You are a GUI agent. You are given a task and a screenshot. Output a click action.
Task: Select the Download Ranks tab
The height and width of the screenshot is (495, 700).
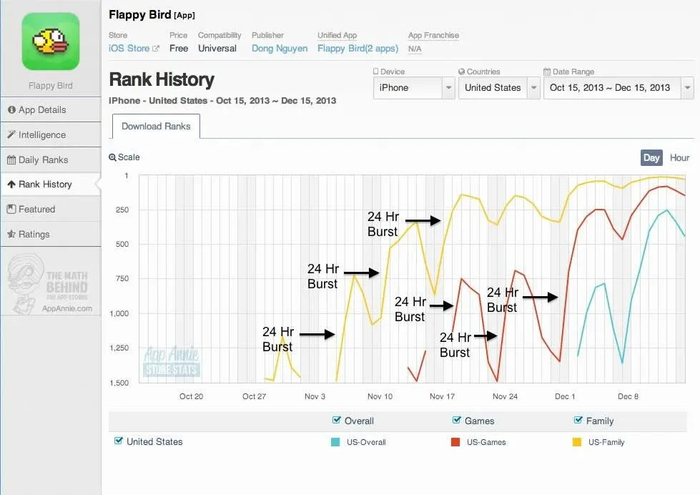point(157,126)
